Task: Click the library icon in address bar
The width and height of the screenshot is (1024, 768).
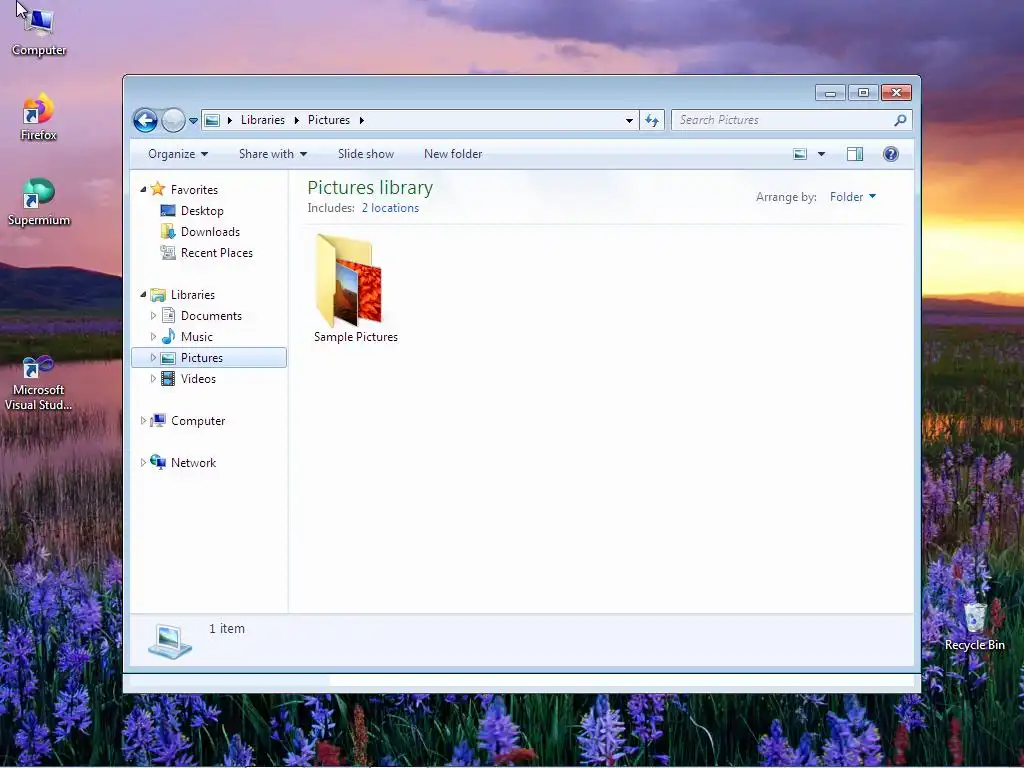Action: click(212, 120)
